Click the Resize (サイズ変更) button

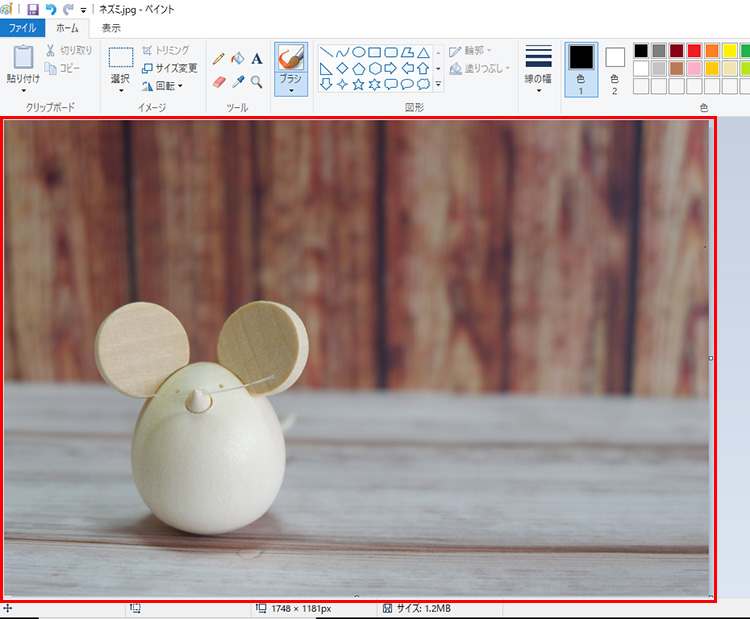169,68
